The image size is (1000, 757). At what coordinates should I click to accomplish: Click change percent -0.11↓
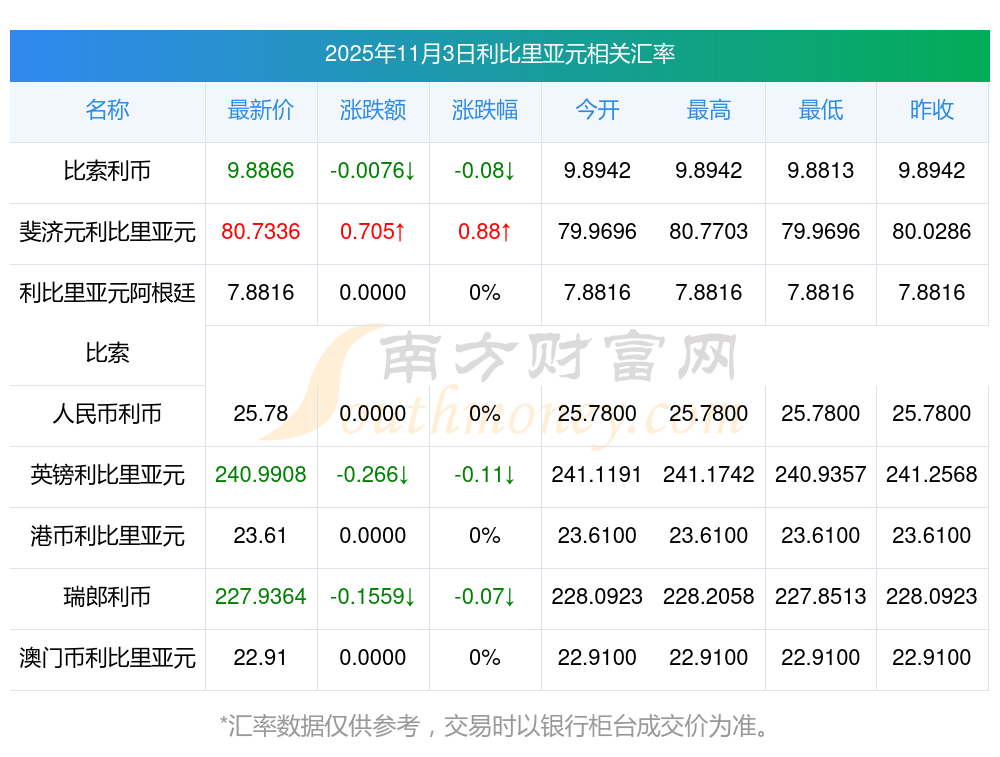click(x=485, y=474)
